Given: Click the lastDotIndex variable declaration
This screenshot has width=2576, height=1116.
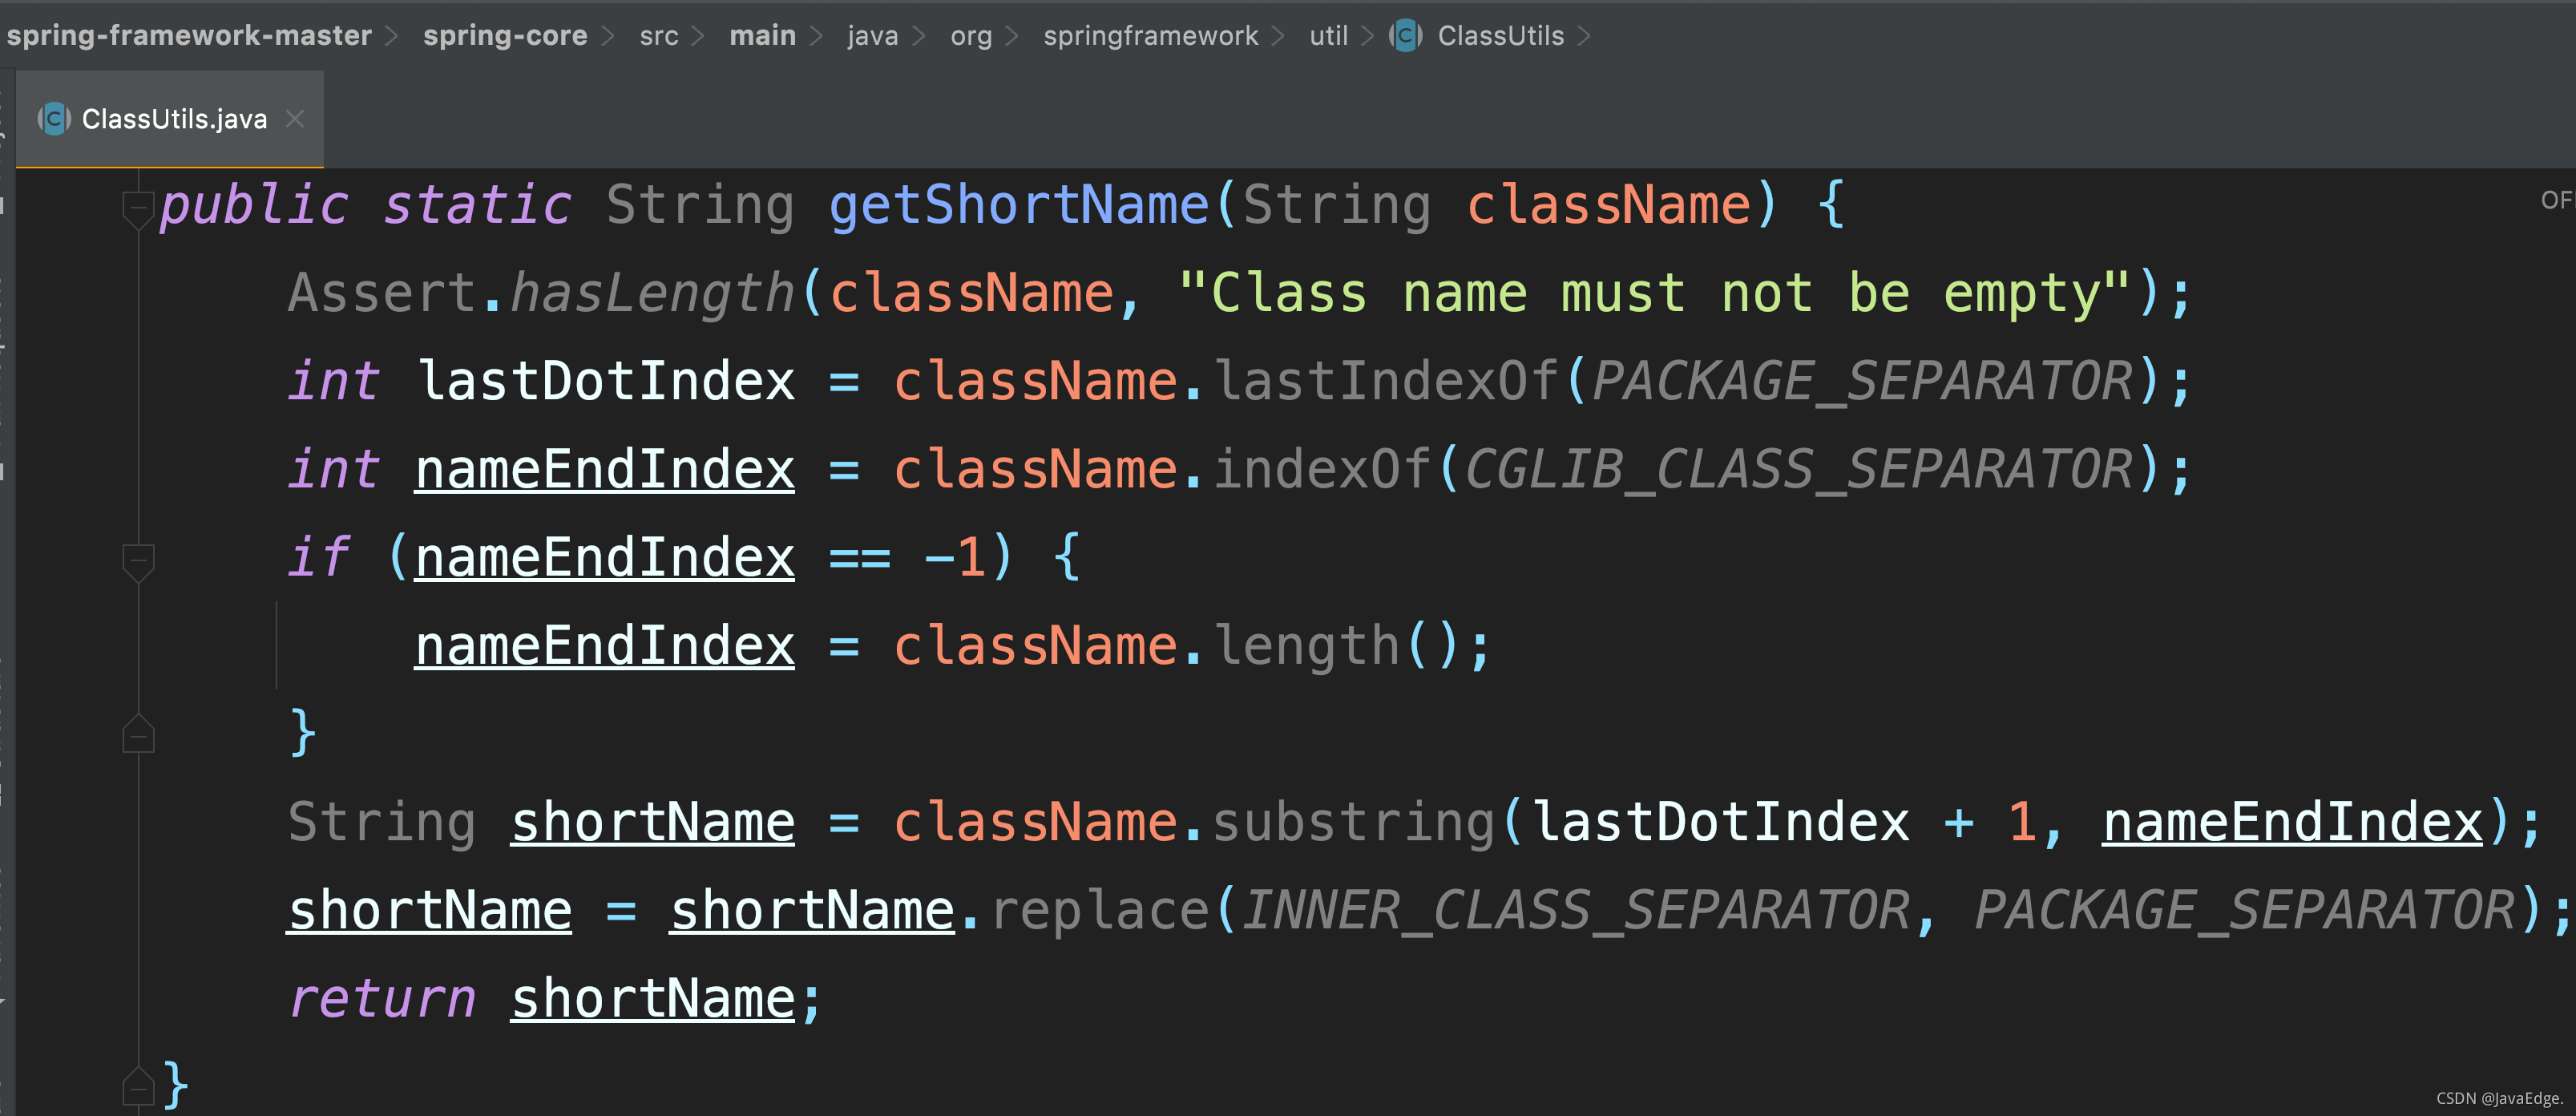Looking at the screenshot, I should tap(606, 381).
